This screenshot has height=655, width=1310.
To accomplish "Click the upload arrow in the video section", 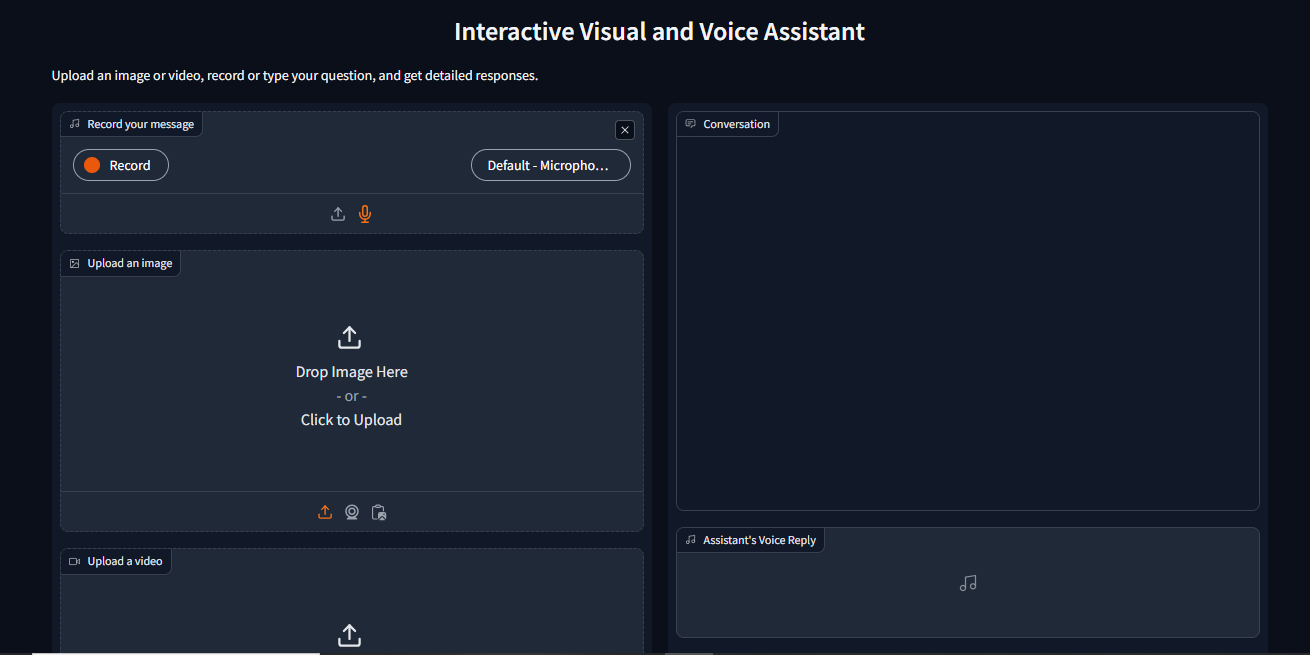I will pyautogui.click(x=349, y=635).
